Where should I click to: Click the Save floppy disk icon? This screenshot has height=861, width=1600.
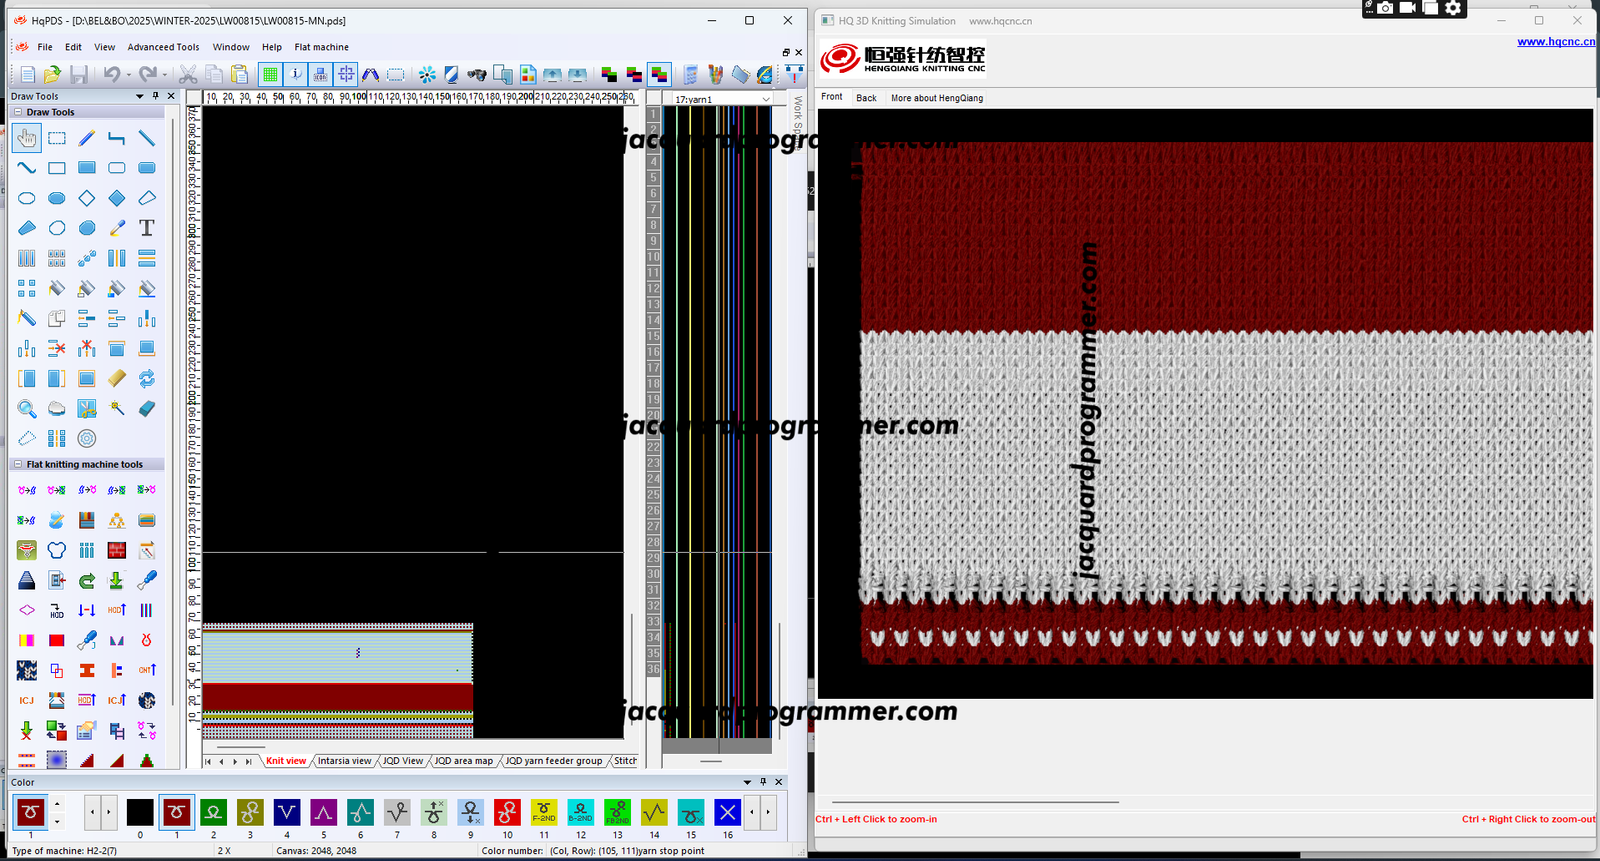[79, 74]
